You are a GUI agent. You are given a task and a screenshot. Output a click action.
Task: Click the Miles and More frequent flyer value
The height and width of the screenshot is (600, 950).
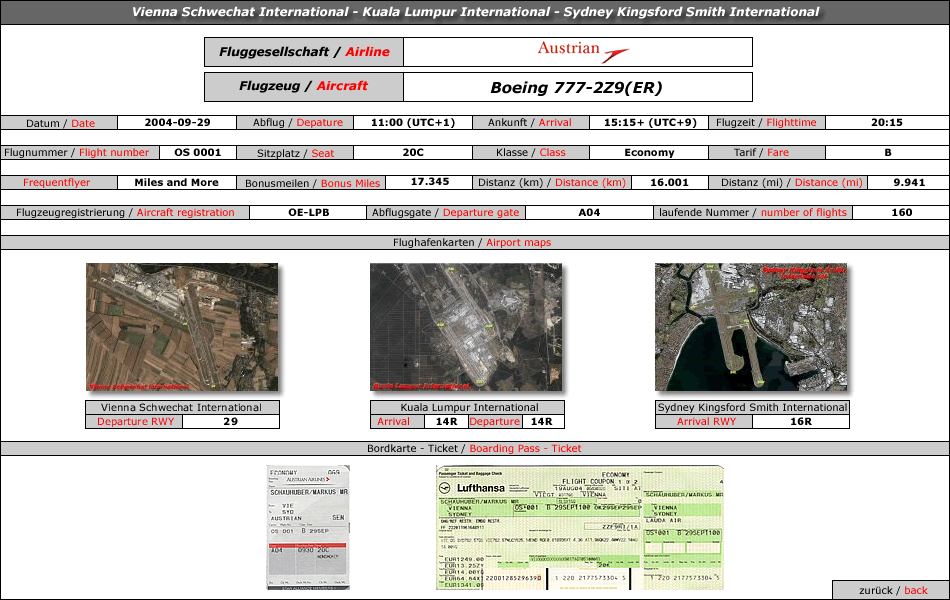point(176,182)
